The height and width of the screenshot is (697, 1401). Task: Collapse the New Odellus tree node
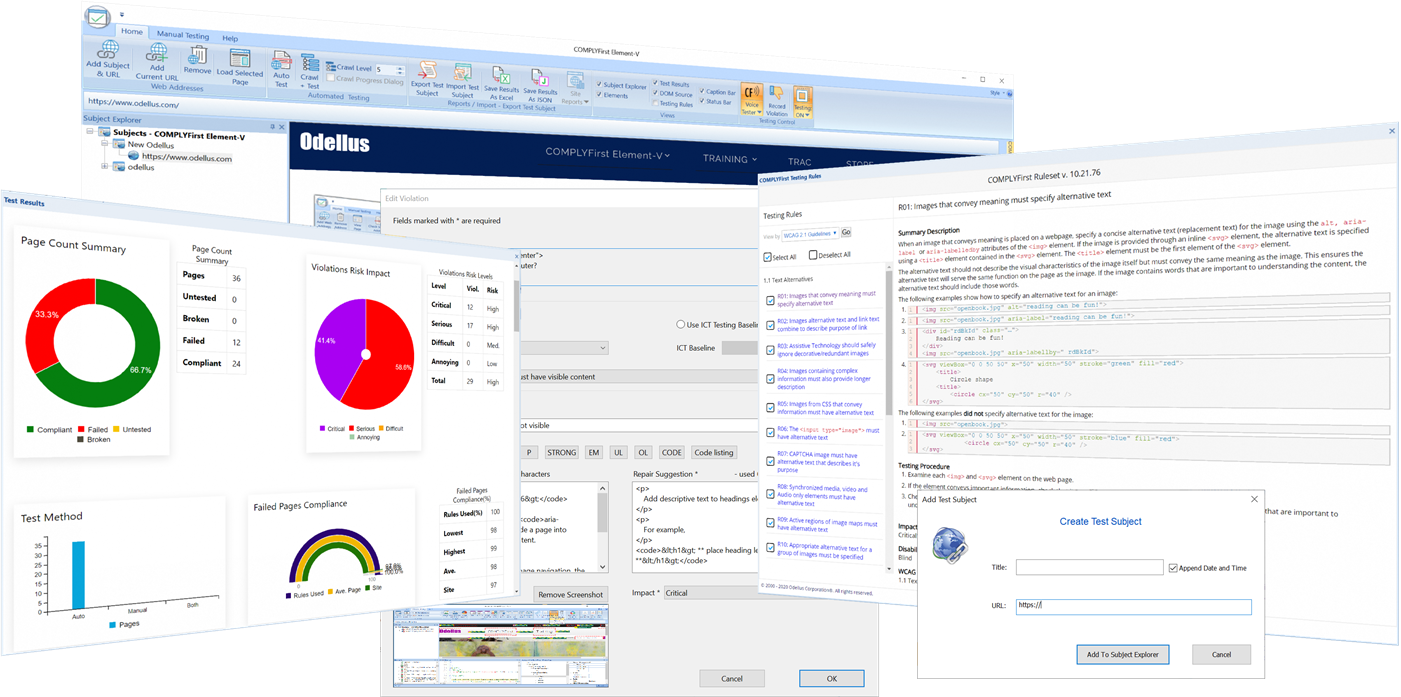[104, 145]
